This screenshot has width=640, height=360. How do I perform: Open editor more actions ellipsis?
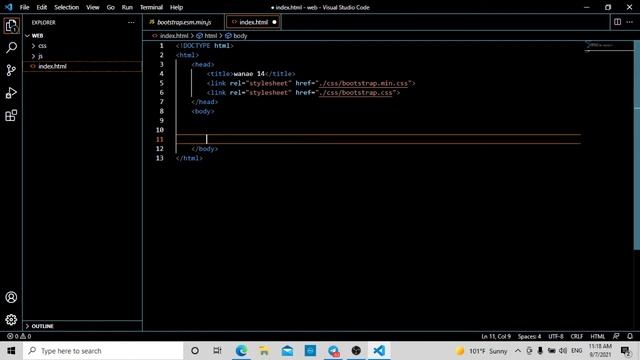tap(629, 22)
